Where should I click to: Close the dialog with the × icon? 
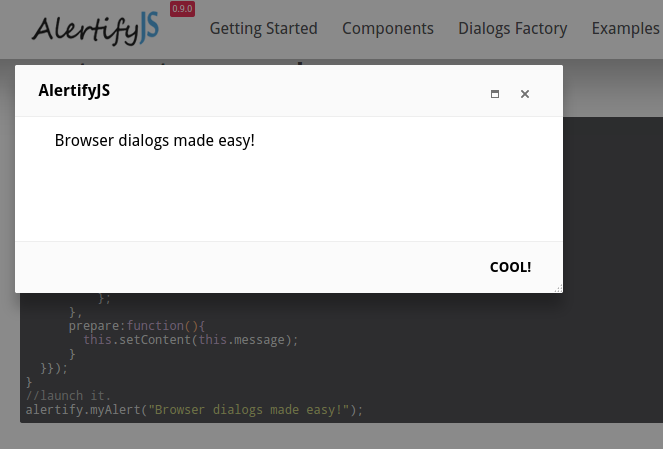pos(525,94)
